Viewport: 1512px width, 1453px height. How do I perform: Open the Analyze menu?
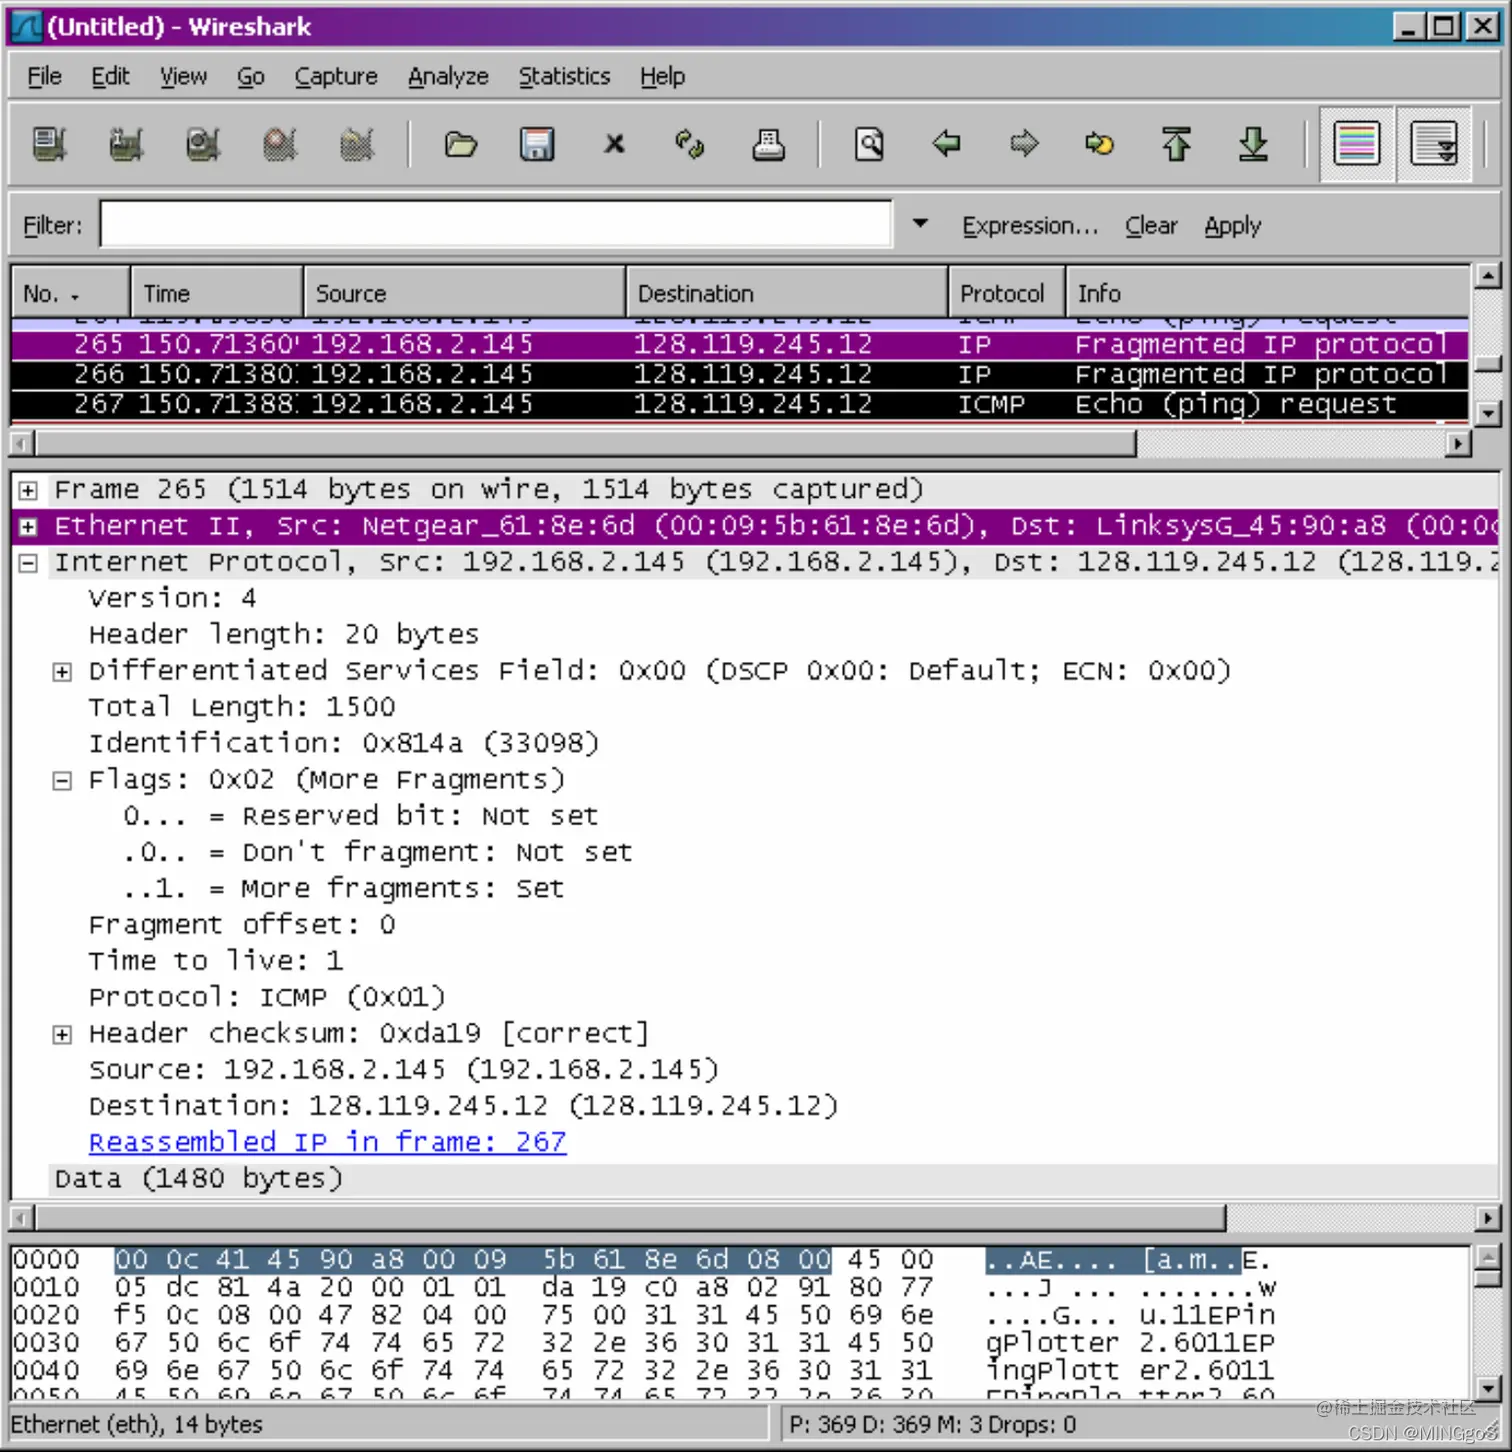[448, 77]
